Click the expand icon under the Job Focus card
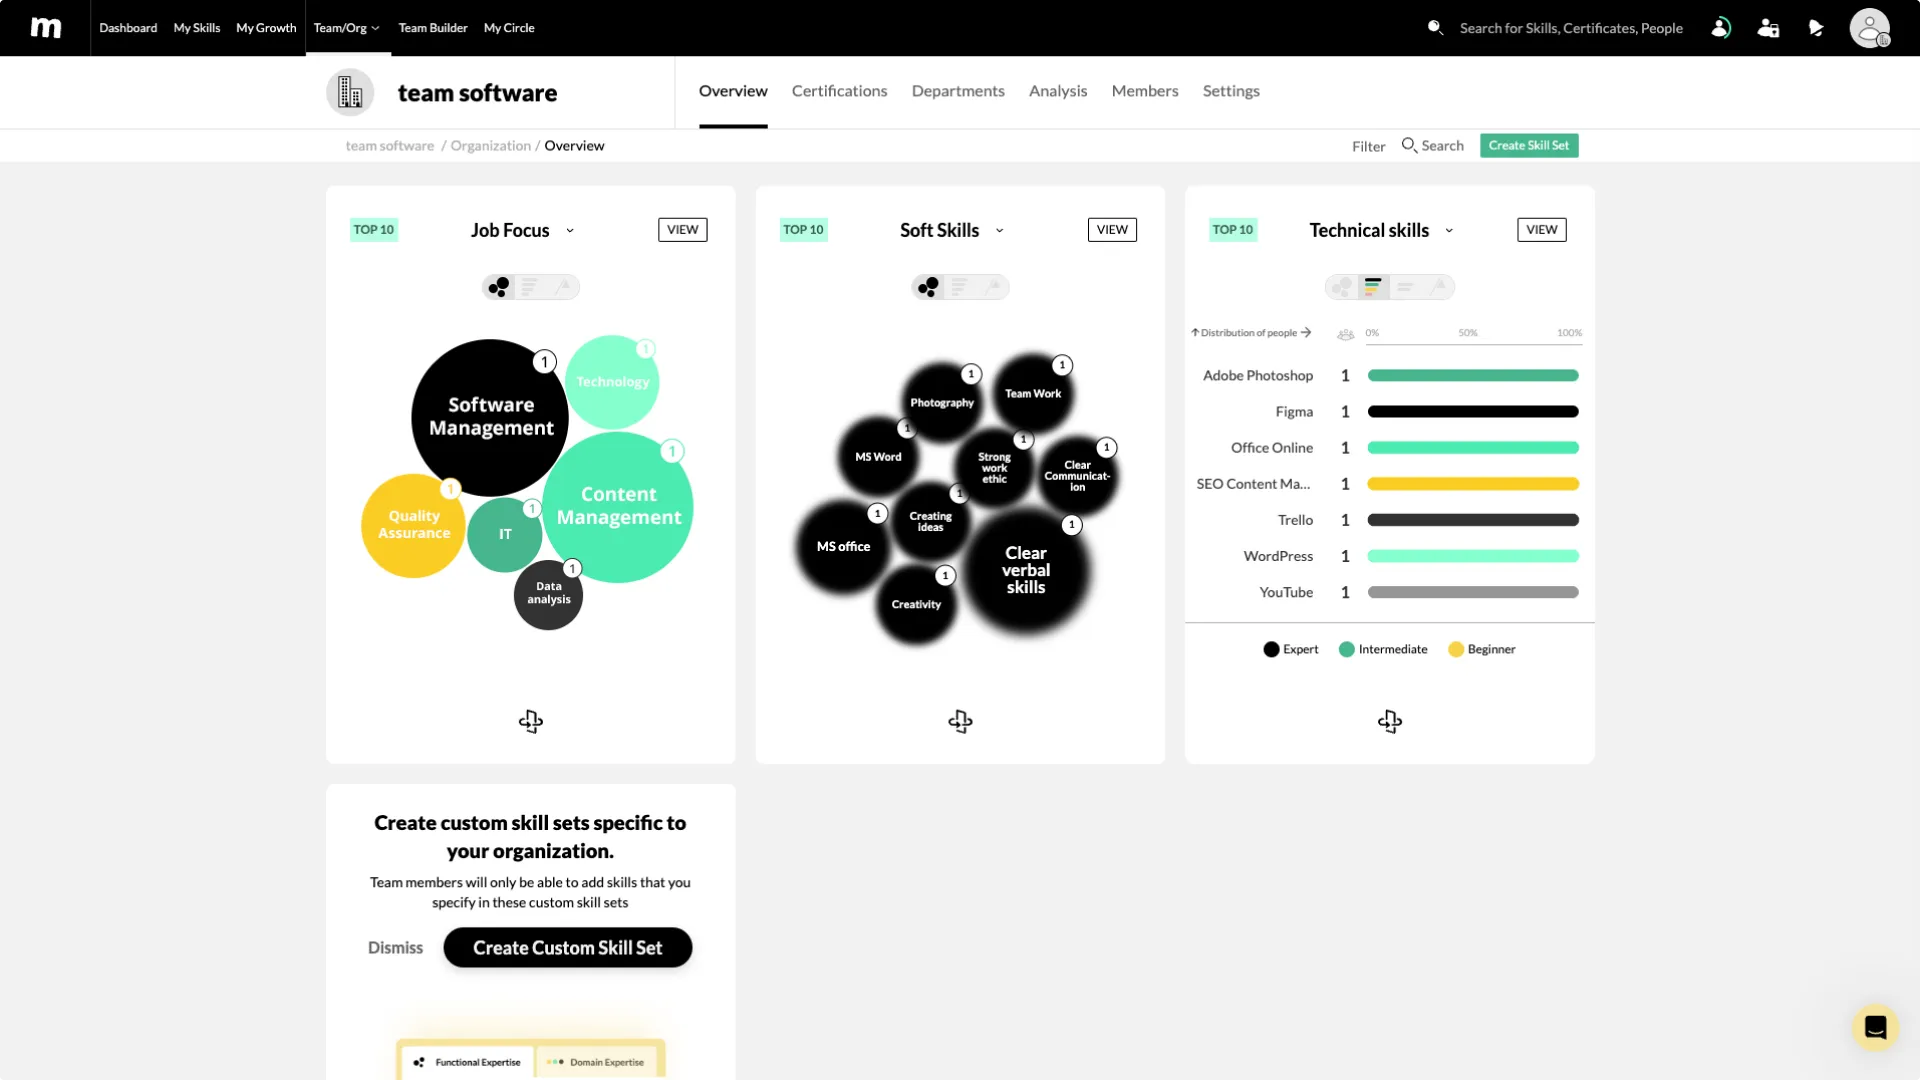The width and height of the screenshot is (1920, 1080). click(x=530, y=721)
